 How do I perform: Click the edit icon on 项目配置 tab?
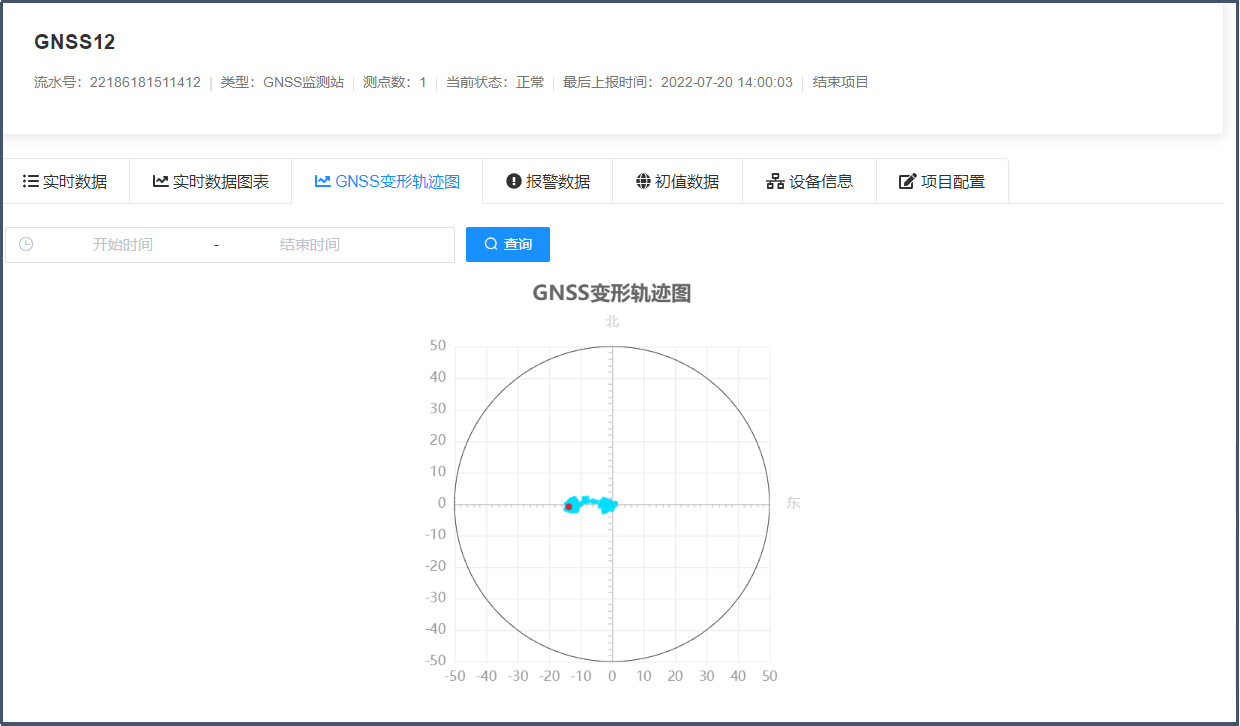point(907,181)
